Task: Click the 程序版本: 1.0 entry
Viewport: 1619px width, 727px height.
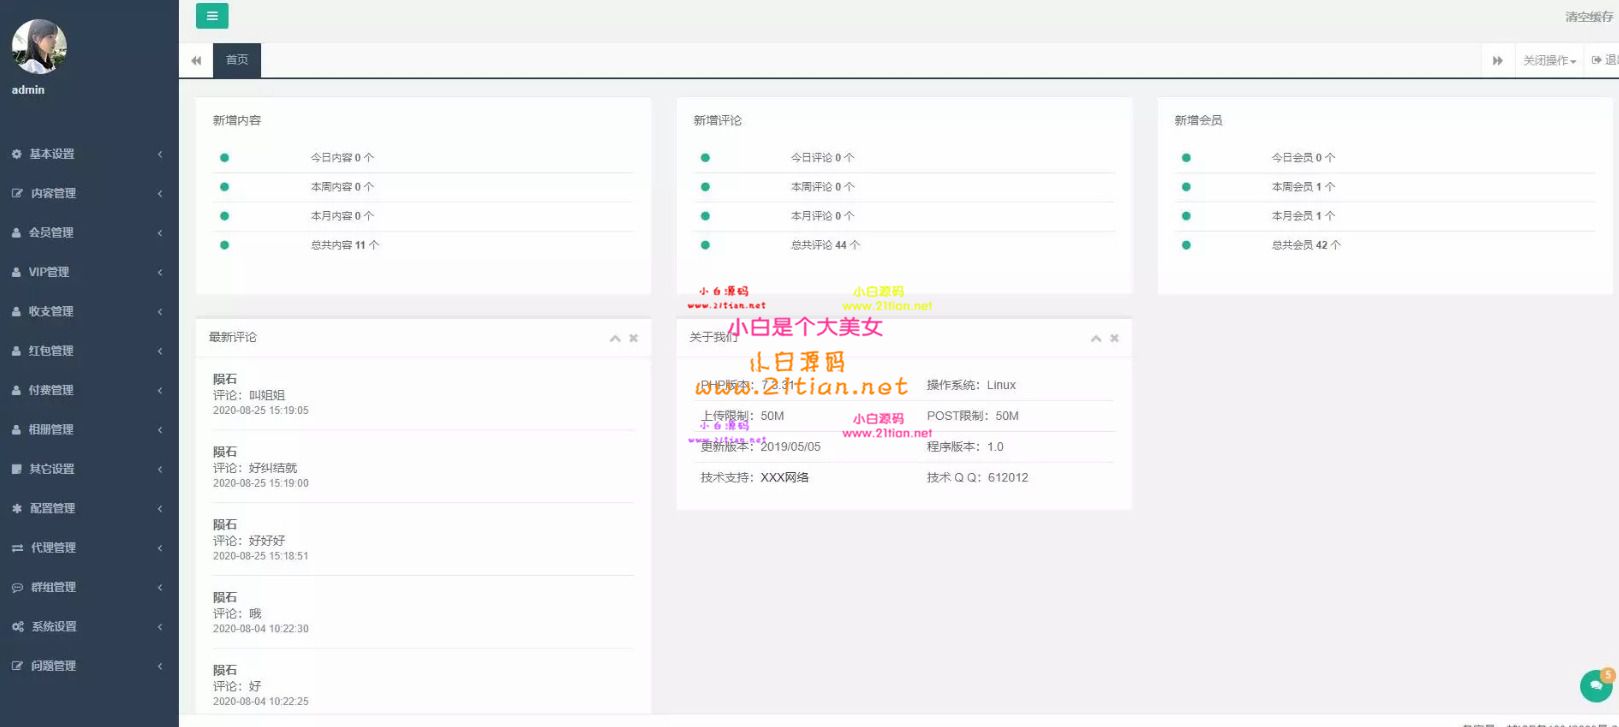Action: pos(965,447)
